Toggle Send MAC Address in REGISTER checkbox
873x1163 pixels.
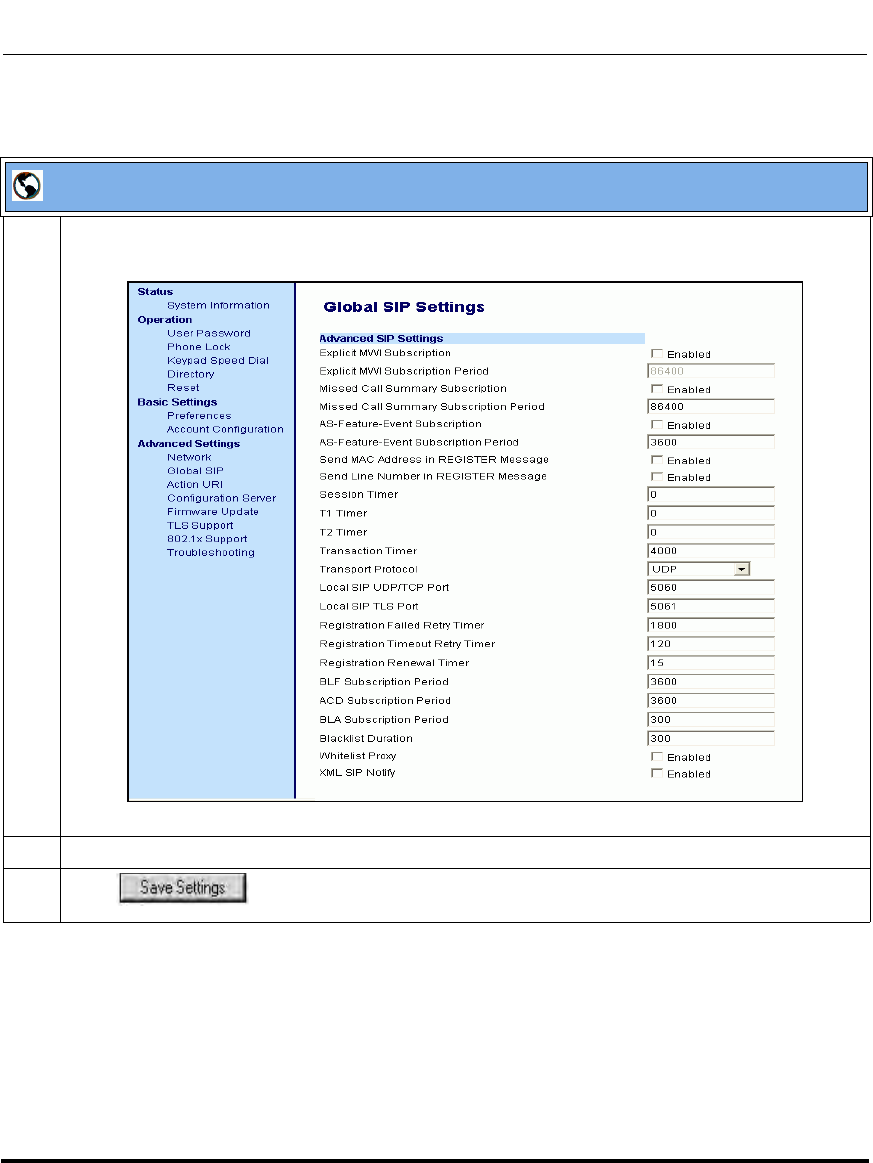tap(656, 460)
